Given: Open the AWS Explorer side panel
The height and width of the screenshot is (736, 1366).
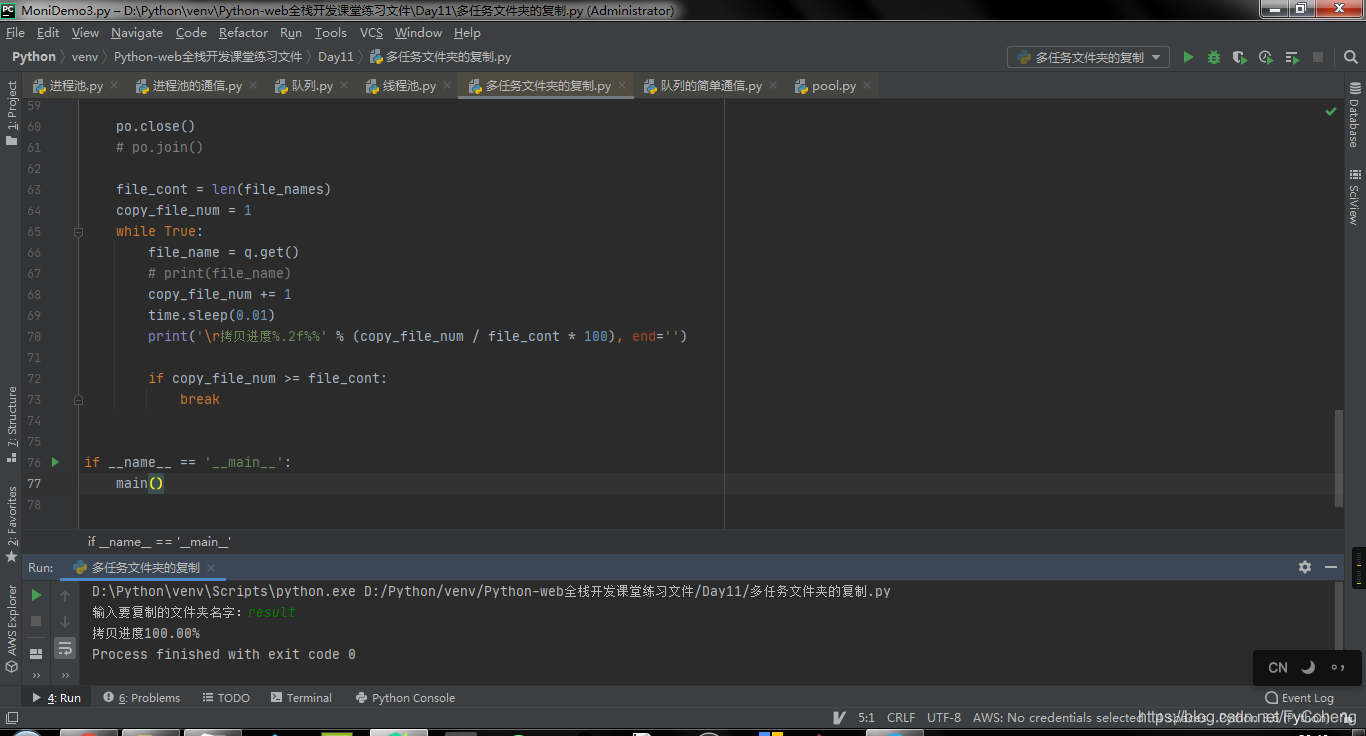Looking at the screenshot, I should [x=12, y=628].
